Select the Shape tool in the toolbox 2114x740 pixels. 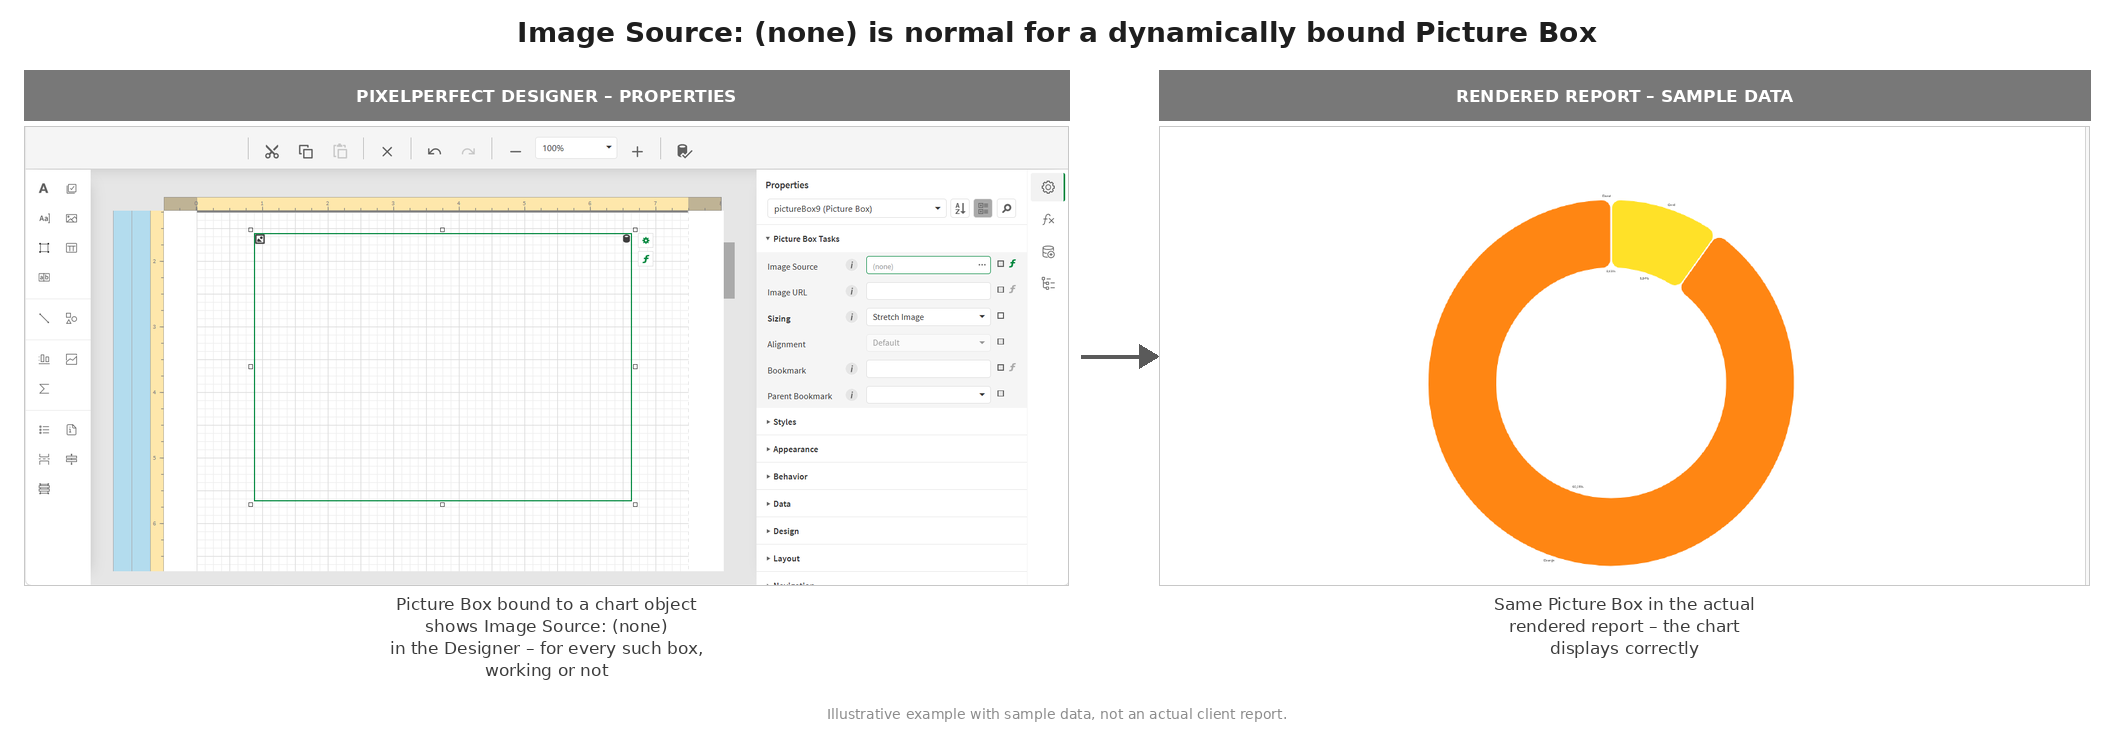[x=72, y=318]
